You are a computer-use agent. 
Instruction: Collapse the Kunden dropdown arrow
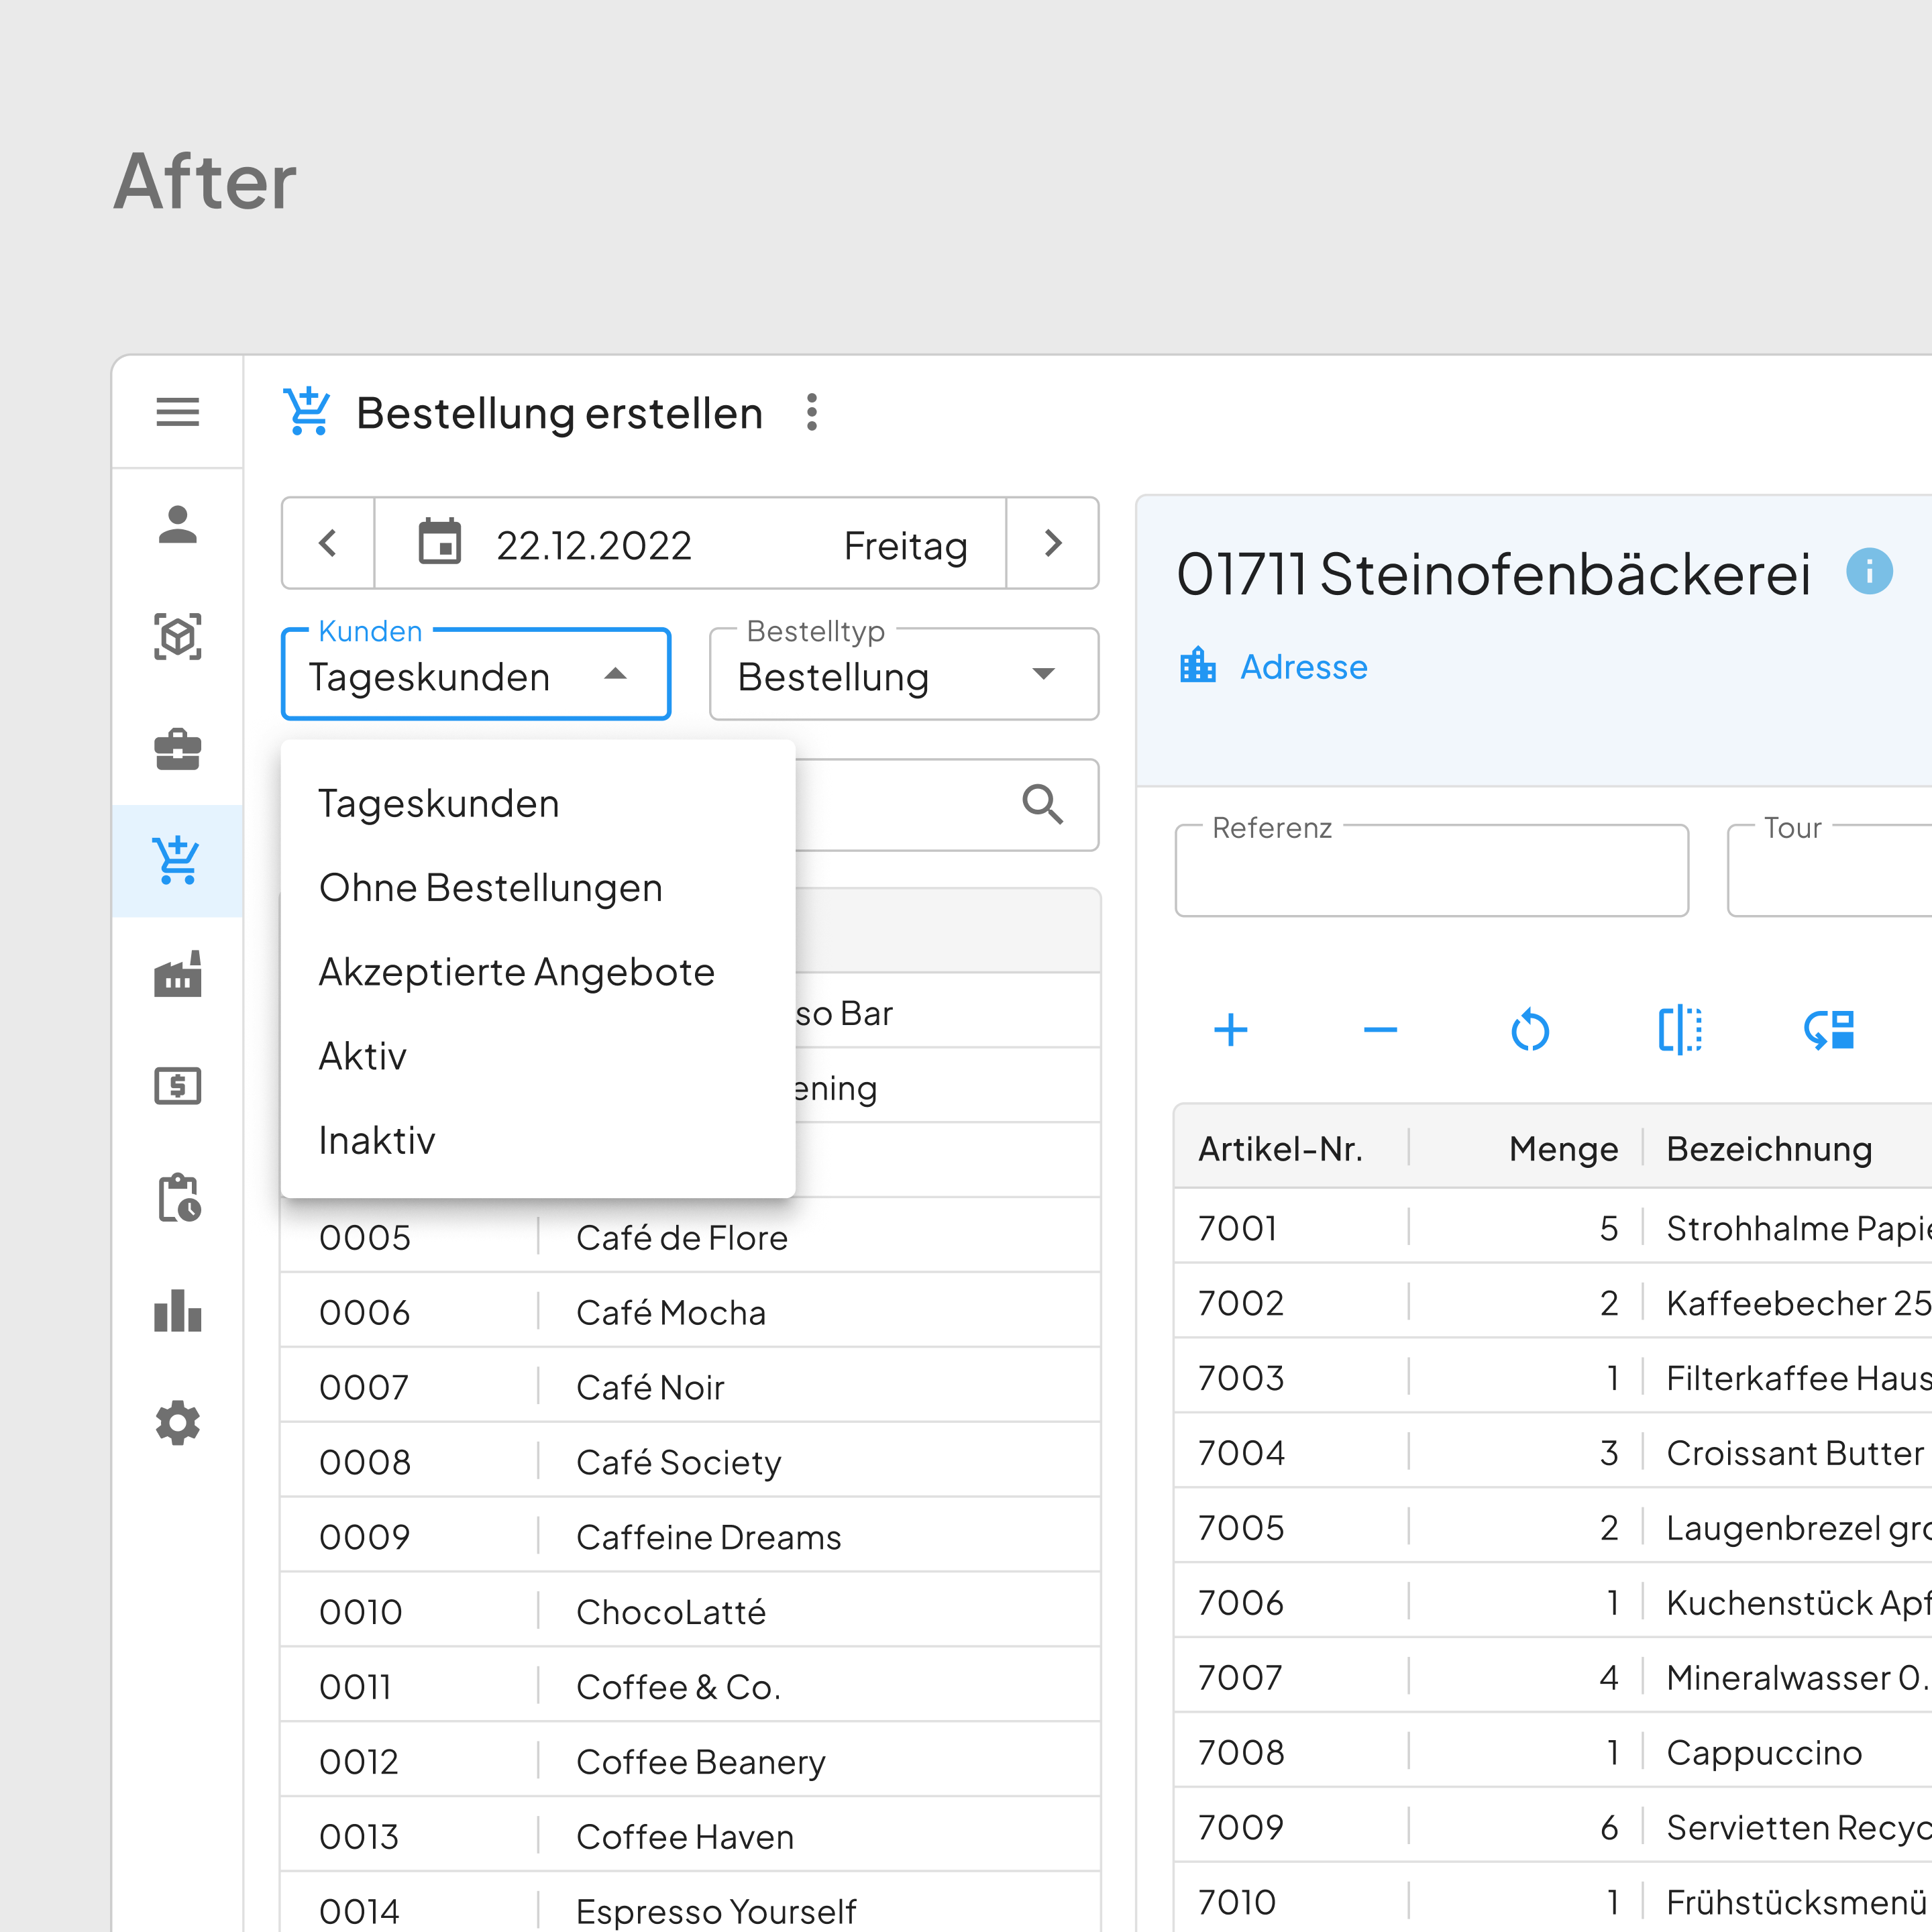click(x=616, y=675)
